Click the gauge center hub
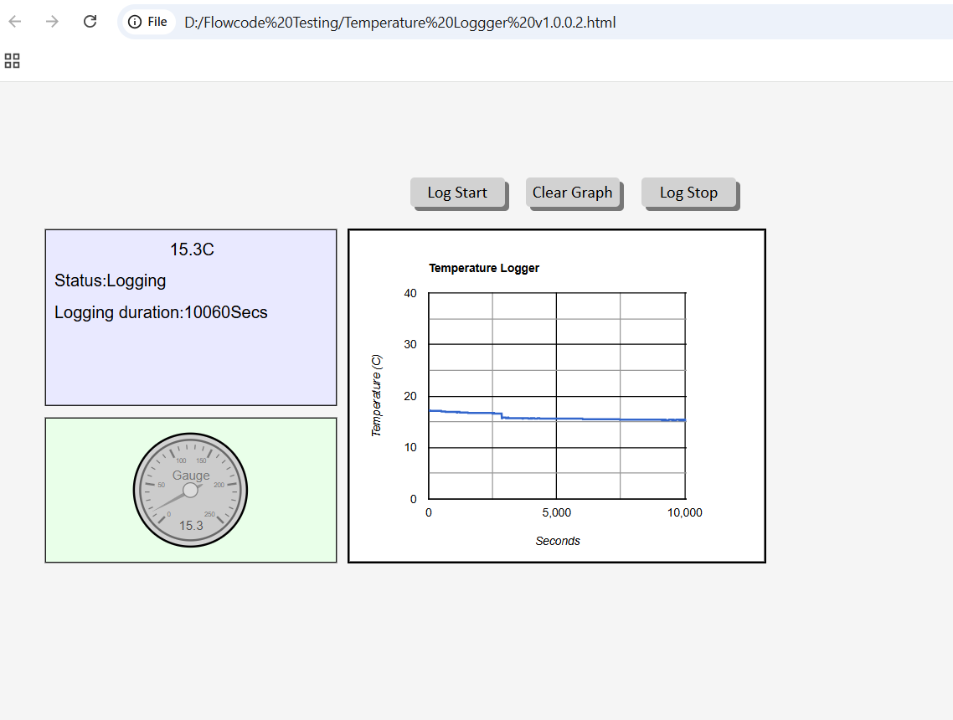 [x=190, y=490]
